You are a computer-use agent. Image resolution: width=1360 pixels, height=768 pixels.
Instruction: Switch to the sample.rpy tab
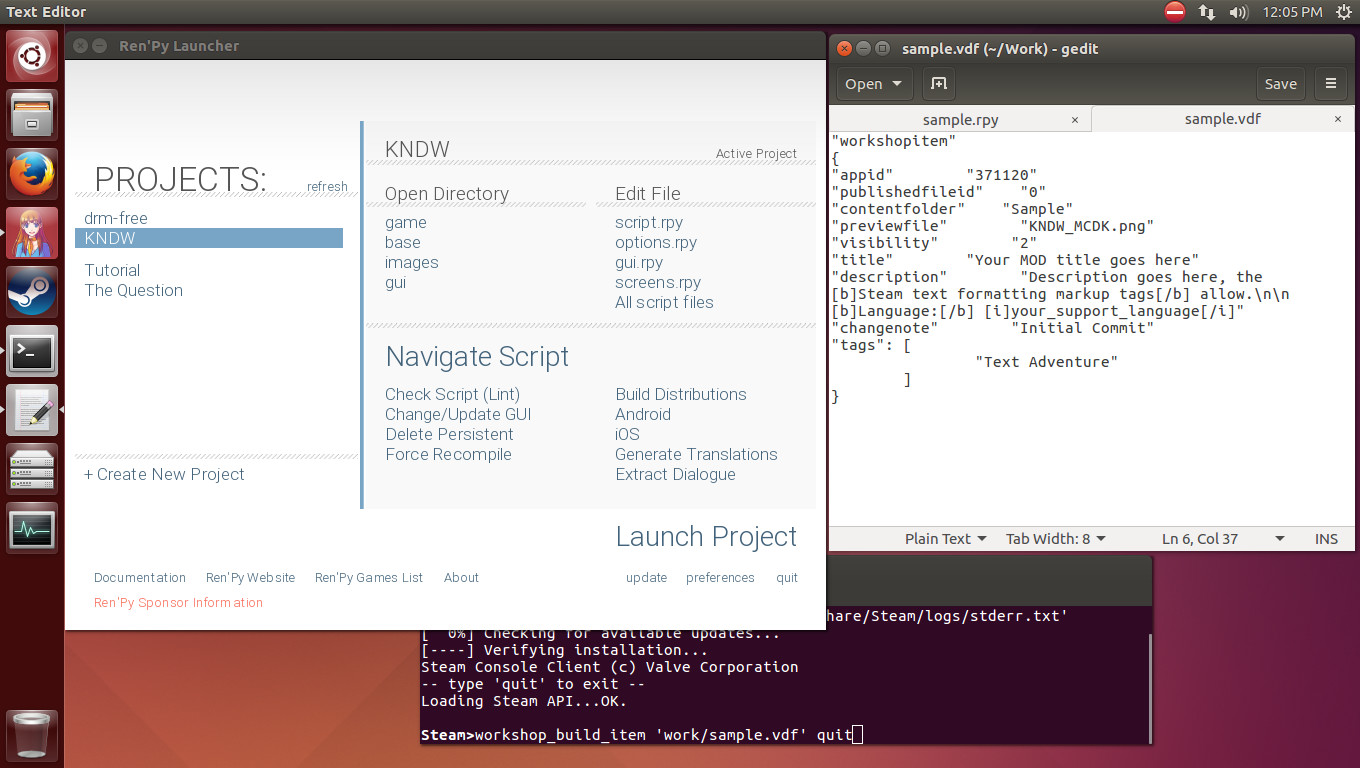(960, 119)
